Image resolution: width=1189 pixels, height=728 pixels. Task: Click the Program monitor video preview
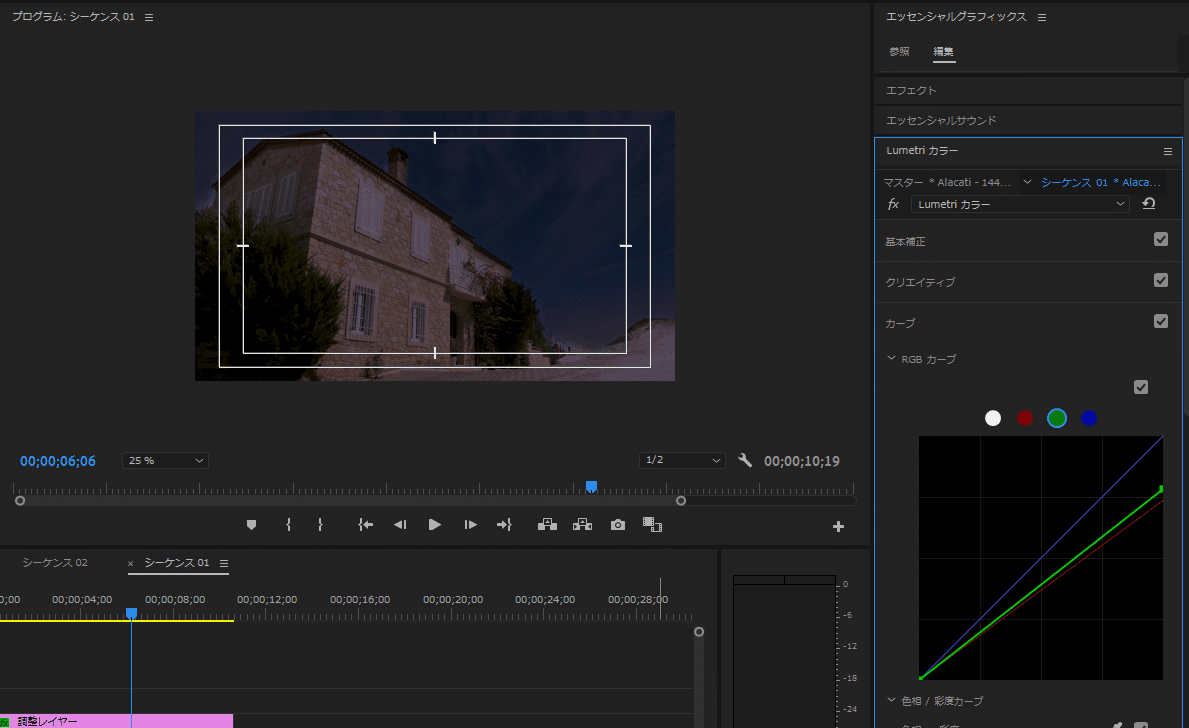435,246
